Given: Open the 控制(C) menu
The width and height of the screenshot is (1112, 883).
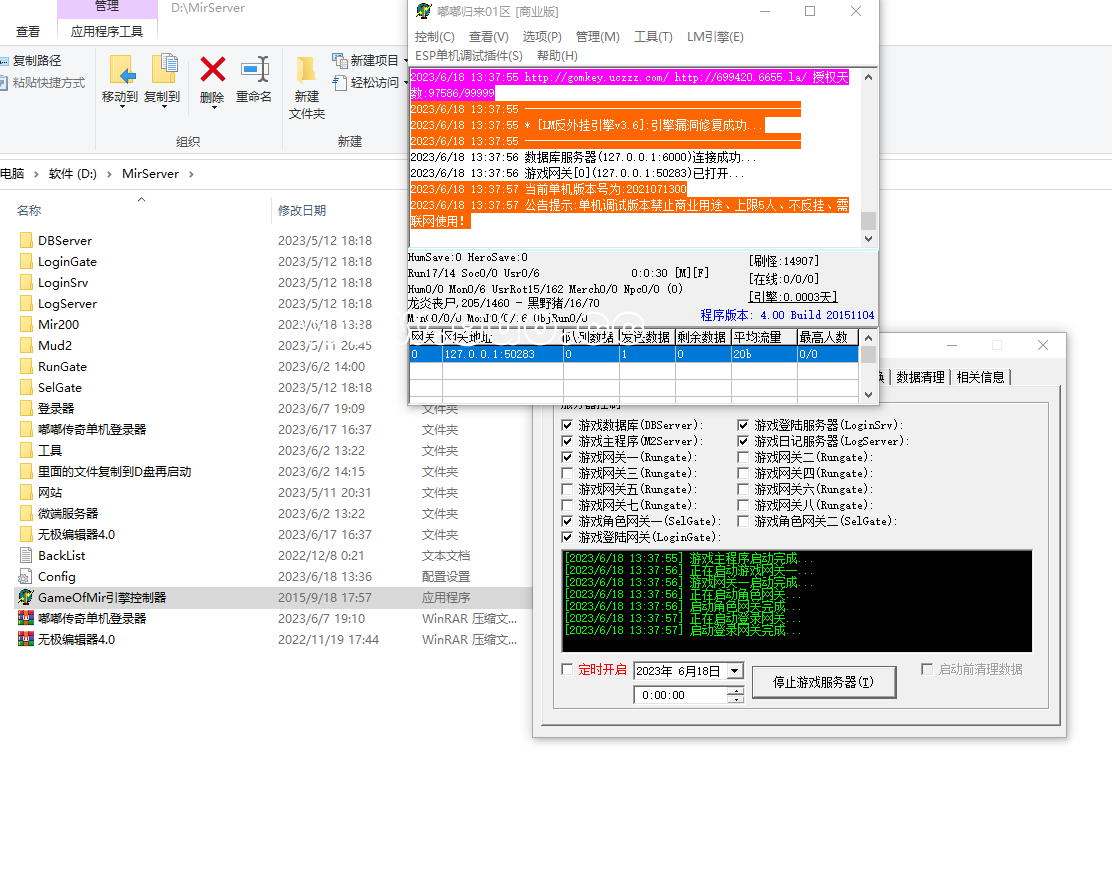Looking at the screenshot, I should coord(435,37).
